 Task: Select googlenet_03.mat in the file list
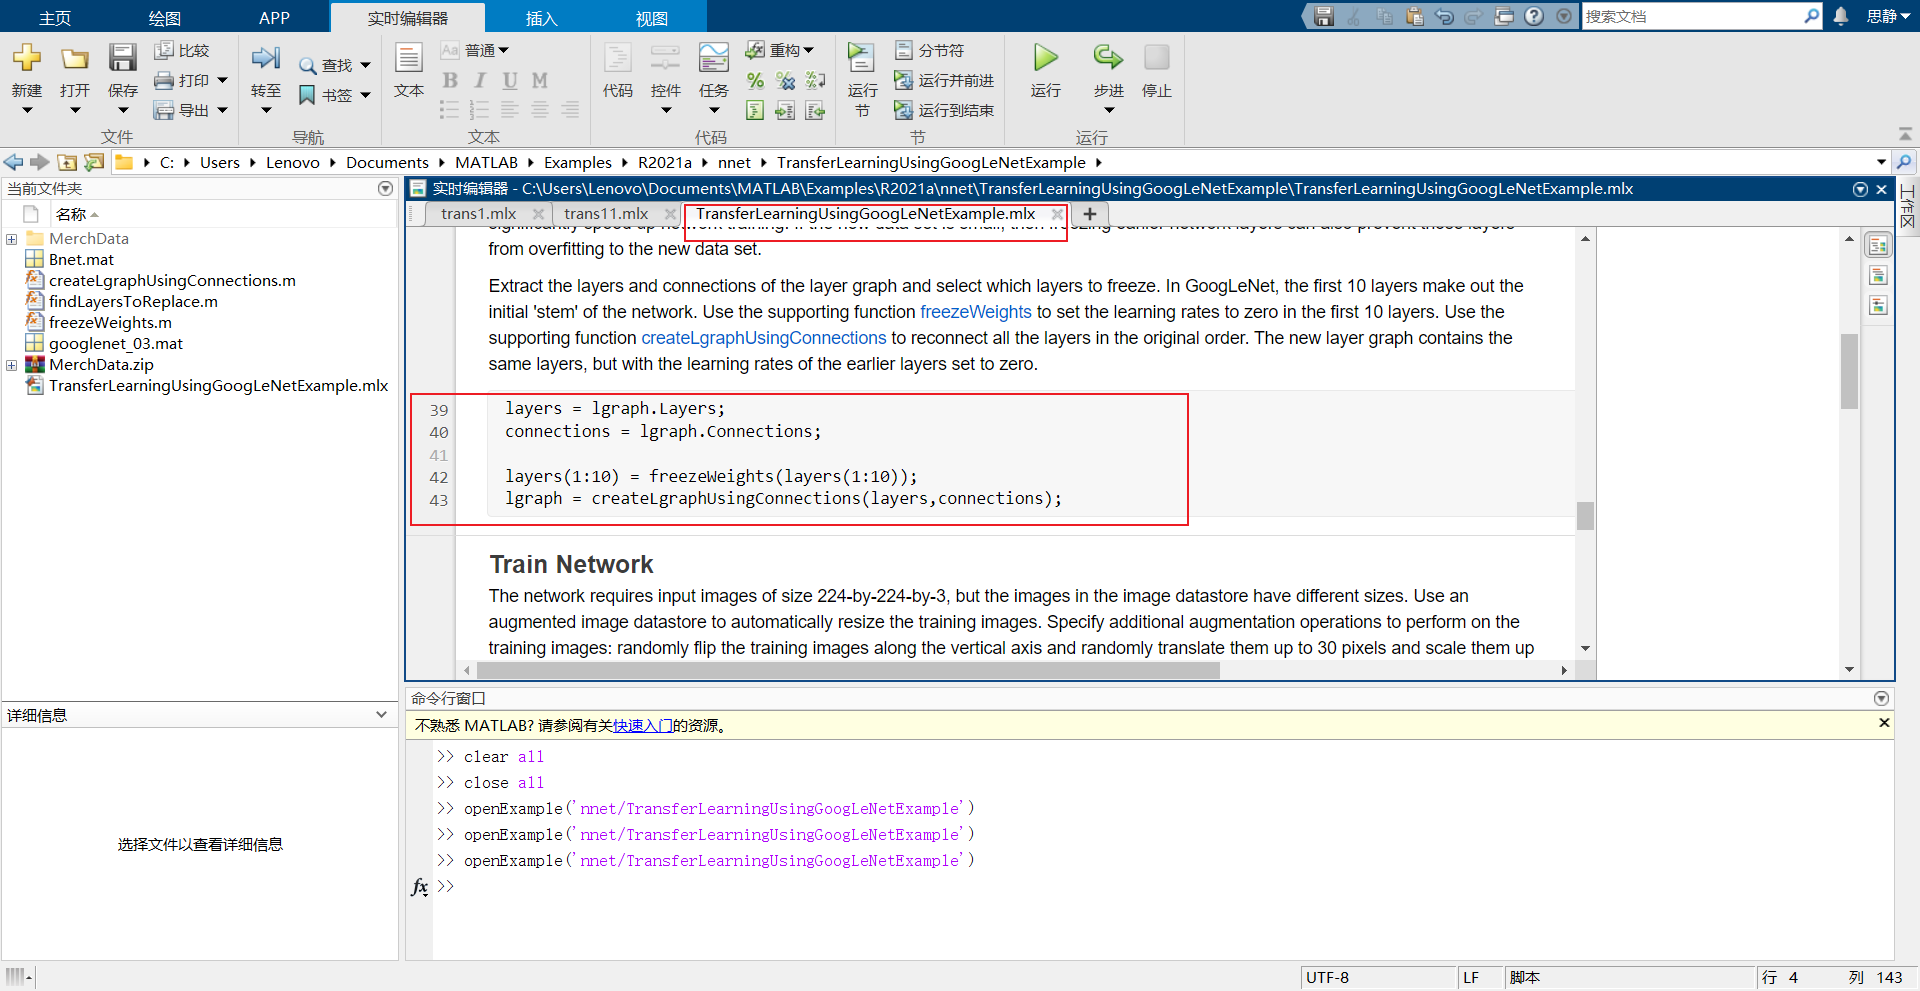coord(116,343)
